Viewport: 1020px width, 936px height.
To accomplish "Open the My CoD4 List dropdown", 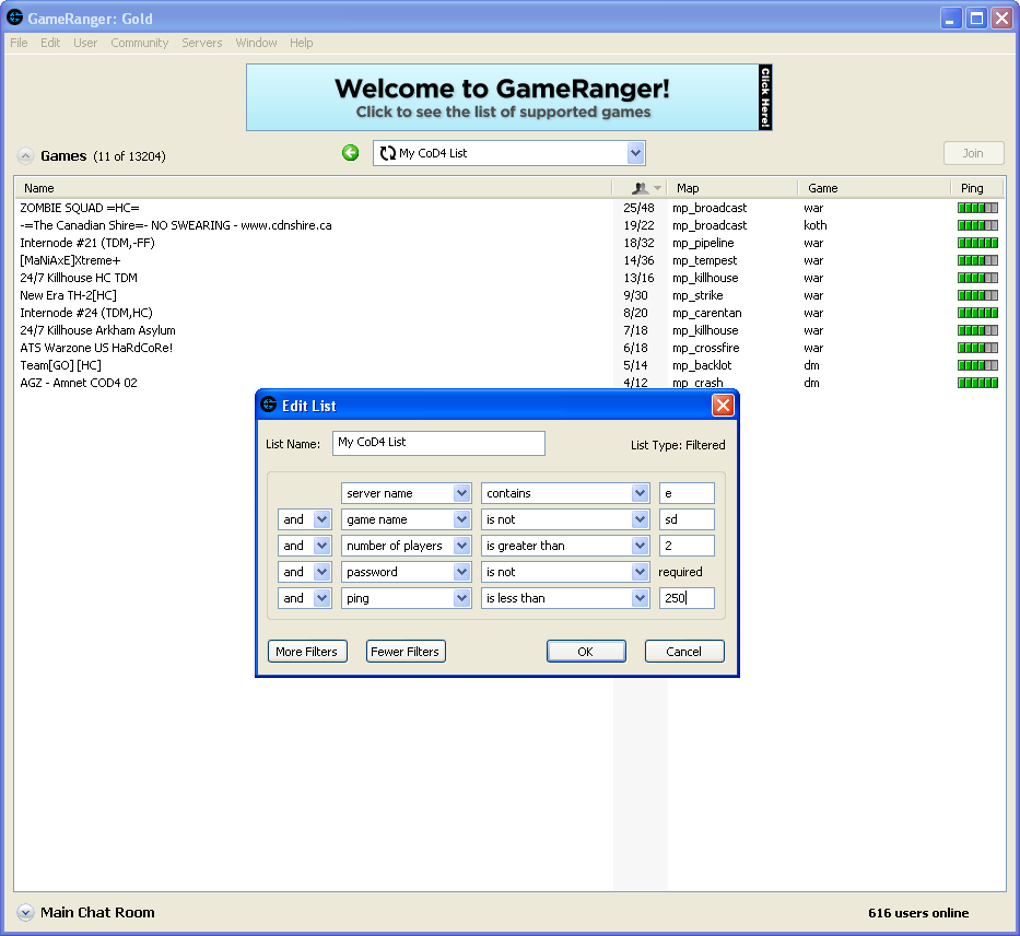I will 636,154.
